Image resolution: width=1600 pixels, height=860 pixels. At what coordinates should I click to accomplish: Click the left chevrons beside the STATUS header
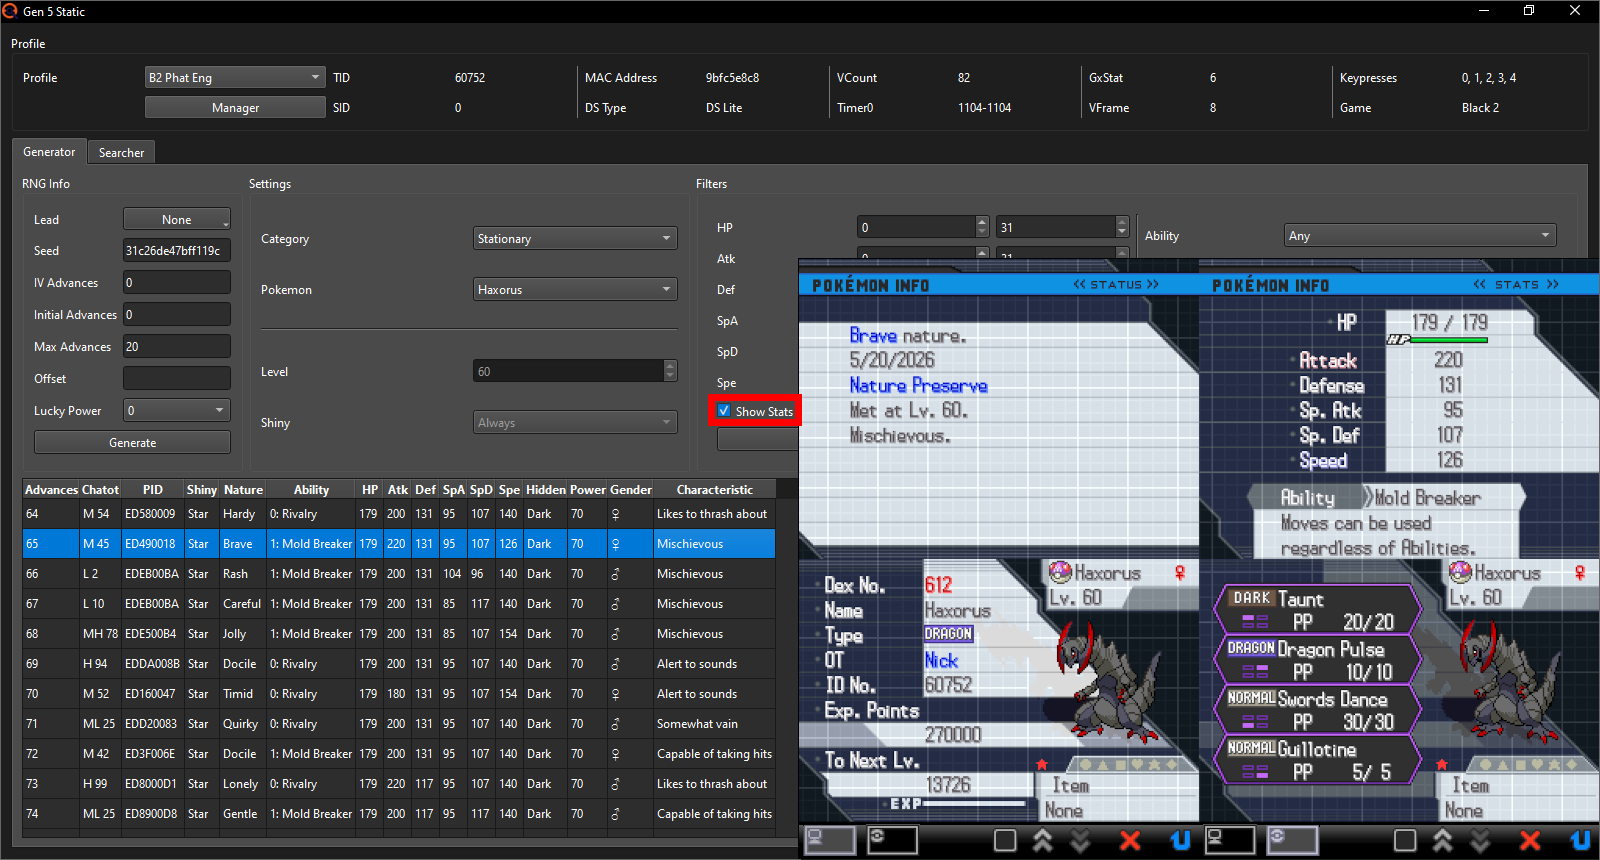click(1079, 285)
